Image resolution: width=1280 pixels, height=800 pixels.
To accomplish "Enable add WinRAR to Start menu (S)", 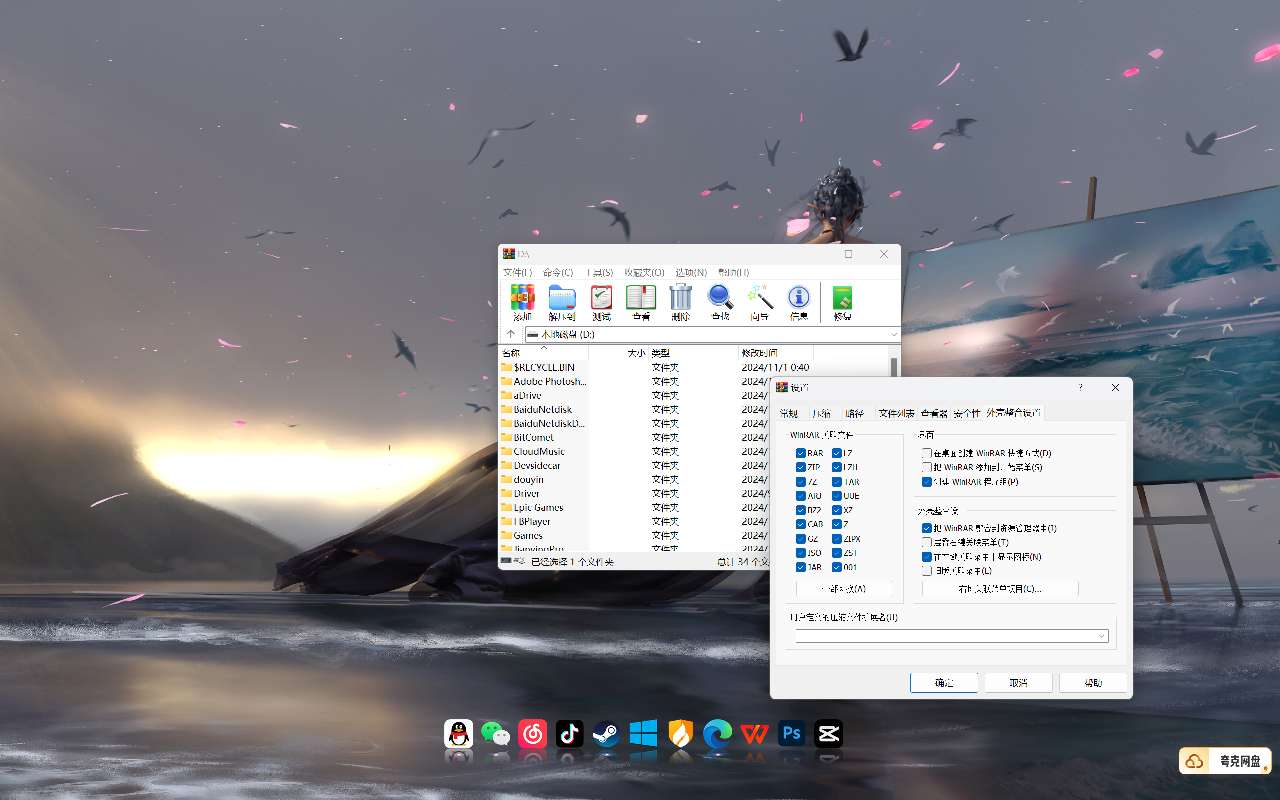I will (x=927, y=467).
